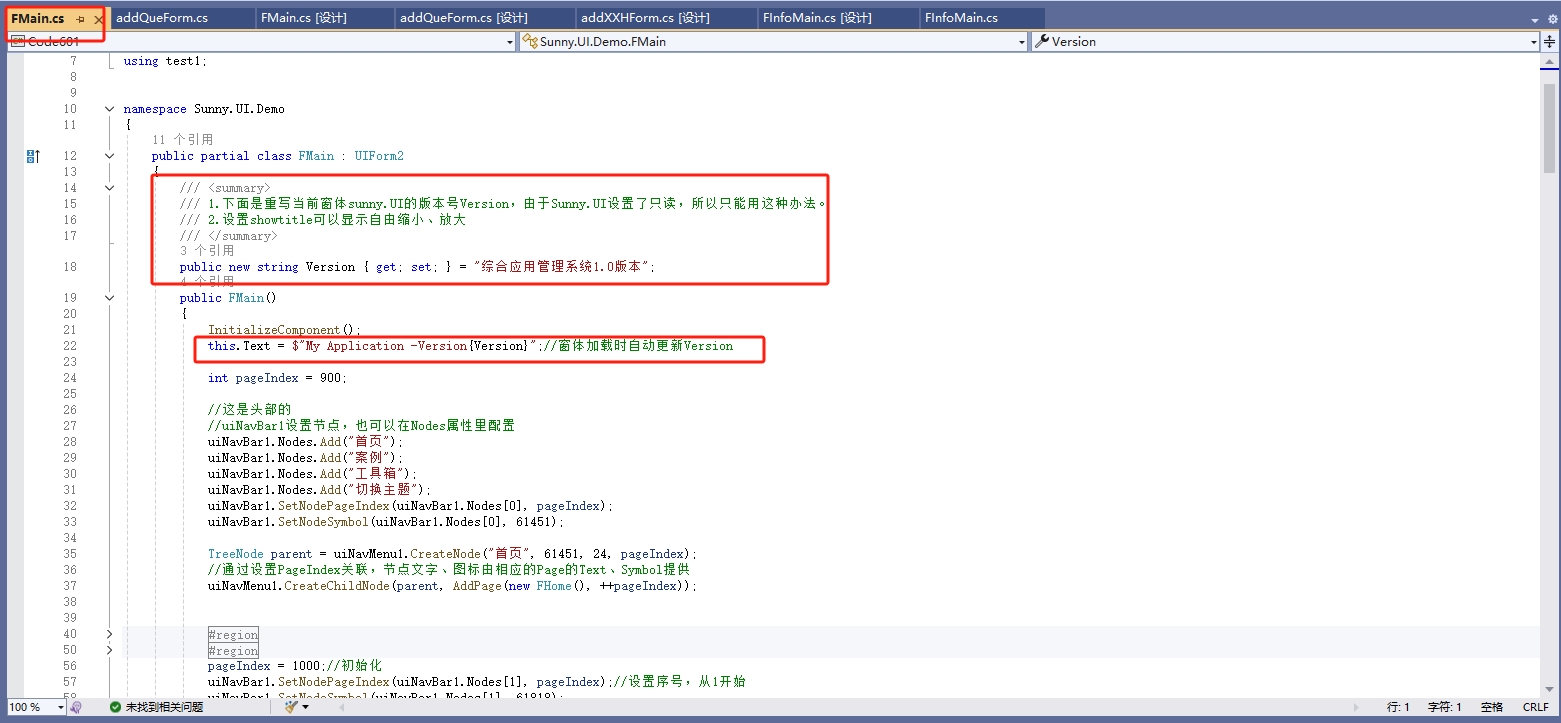Viewport: 1561px width, 723px height.
Task: Click the this.Text assignment line
Action: (x=470, y=346)
